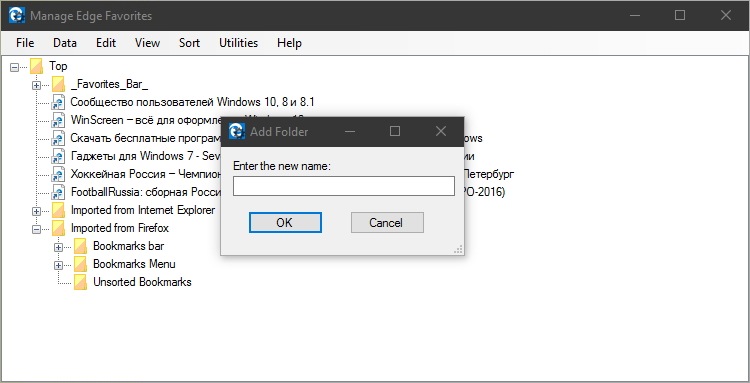The height and width of the screenshot is (383, 750).
Task: Close the Add Folder dialog
Action: (441, 131)
